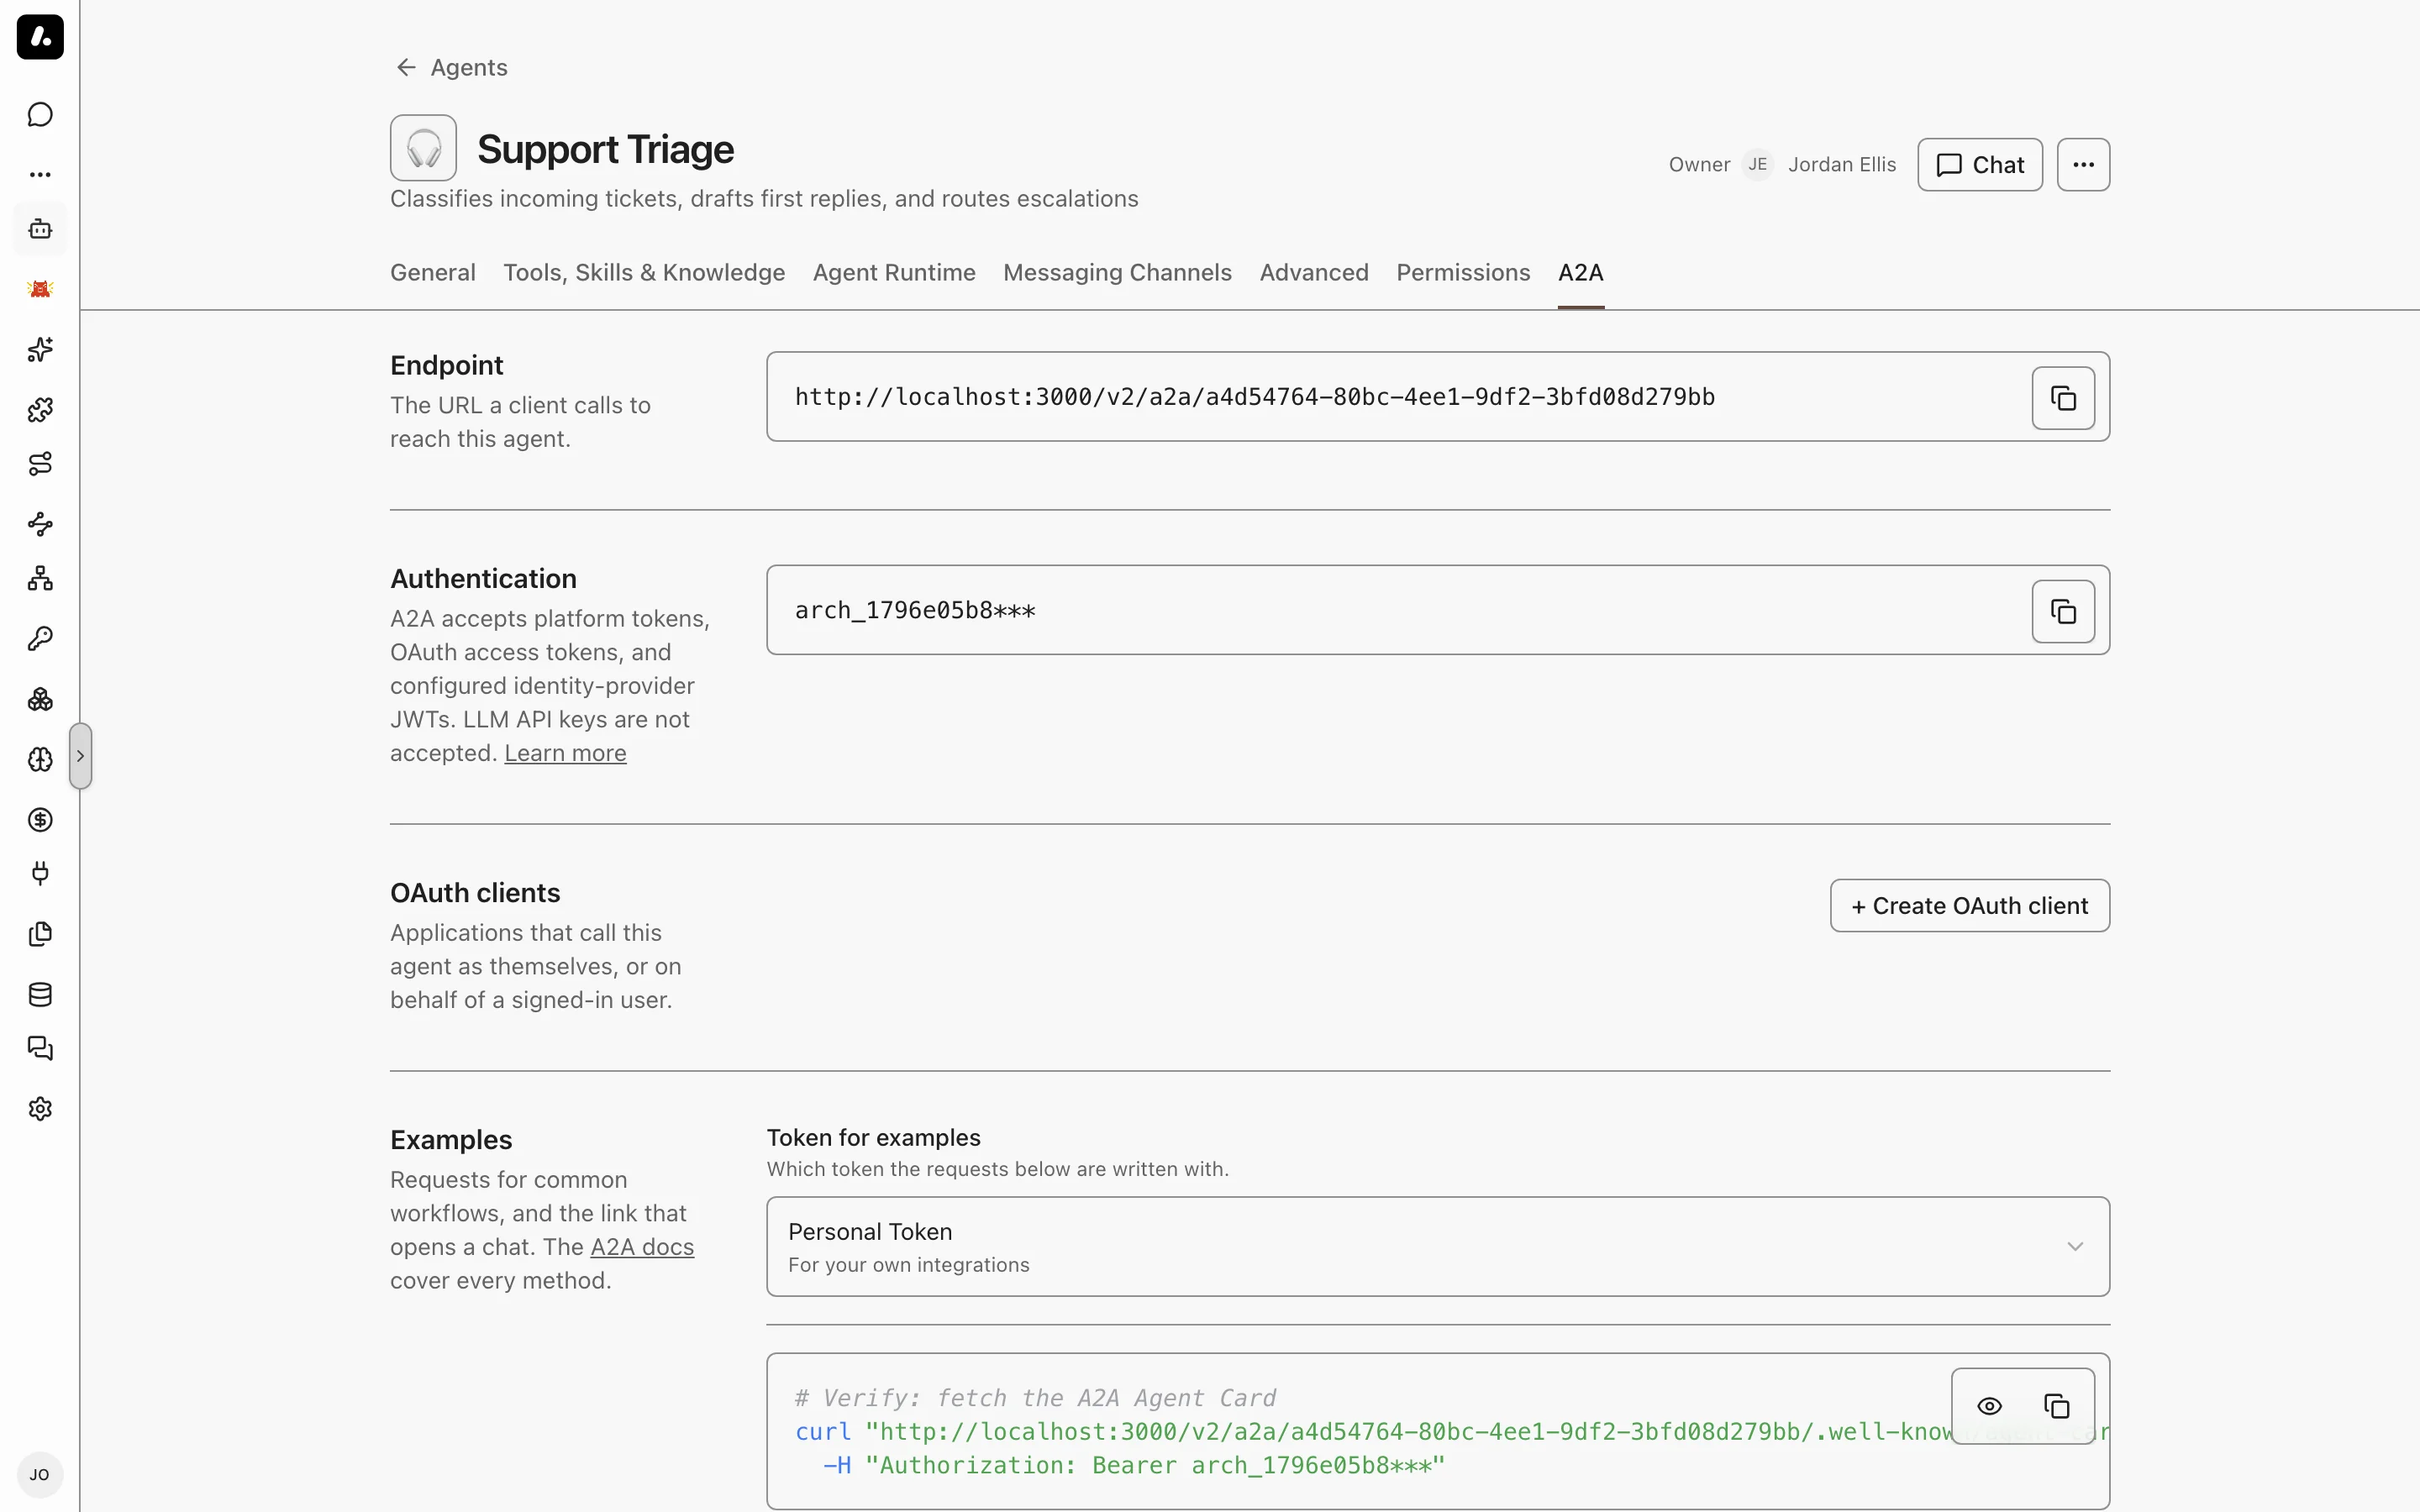
Task: Open the chat bubble icon in sidebar
Action: (40, 115)
